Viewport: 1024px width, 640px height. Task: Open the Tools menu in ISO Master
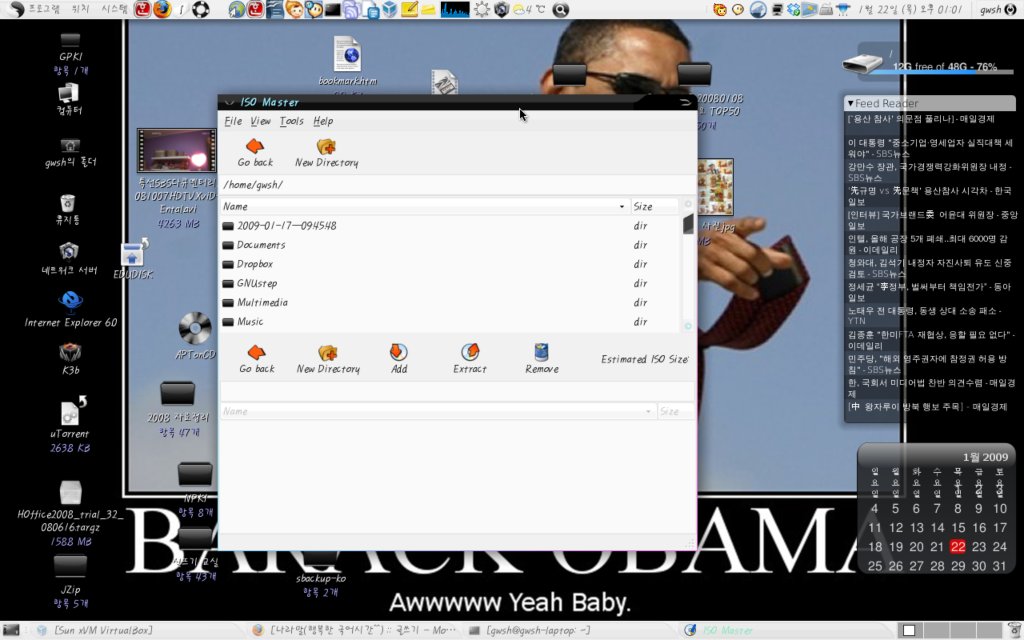pyautogui.click(x=291, y=121)
